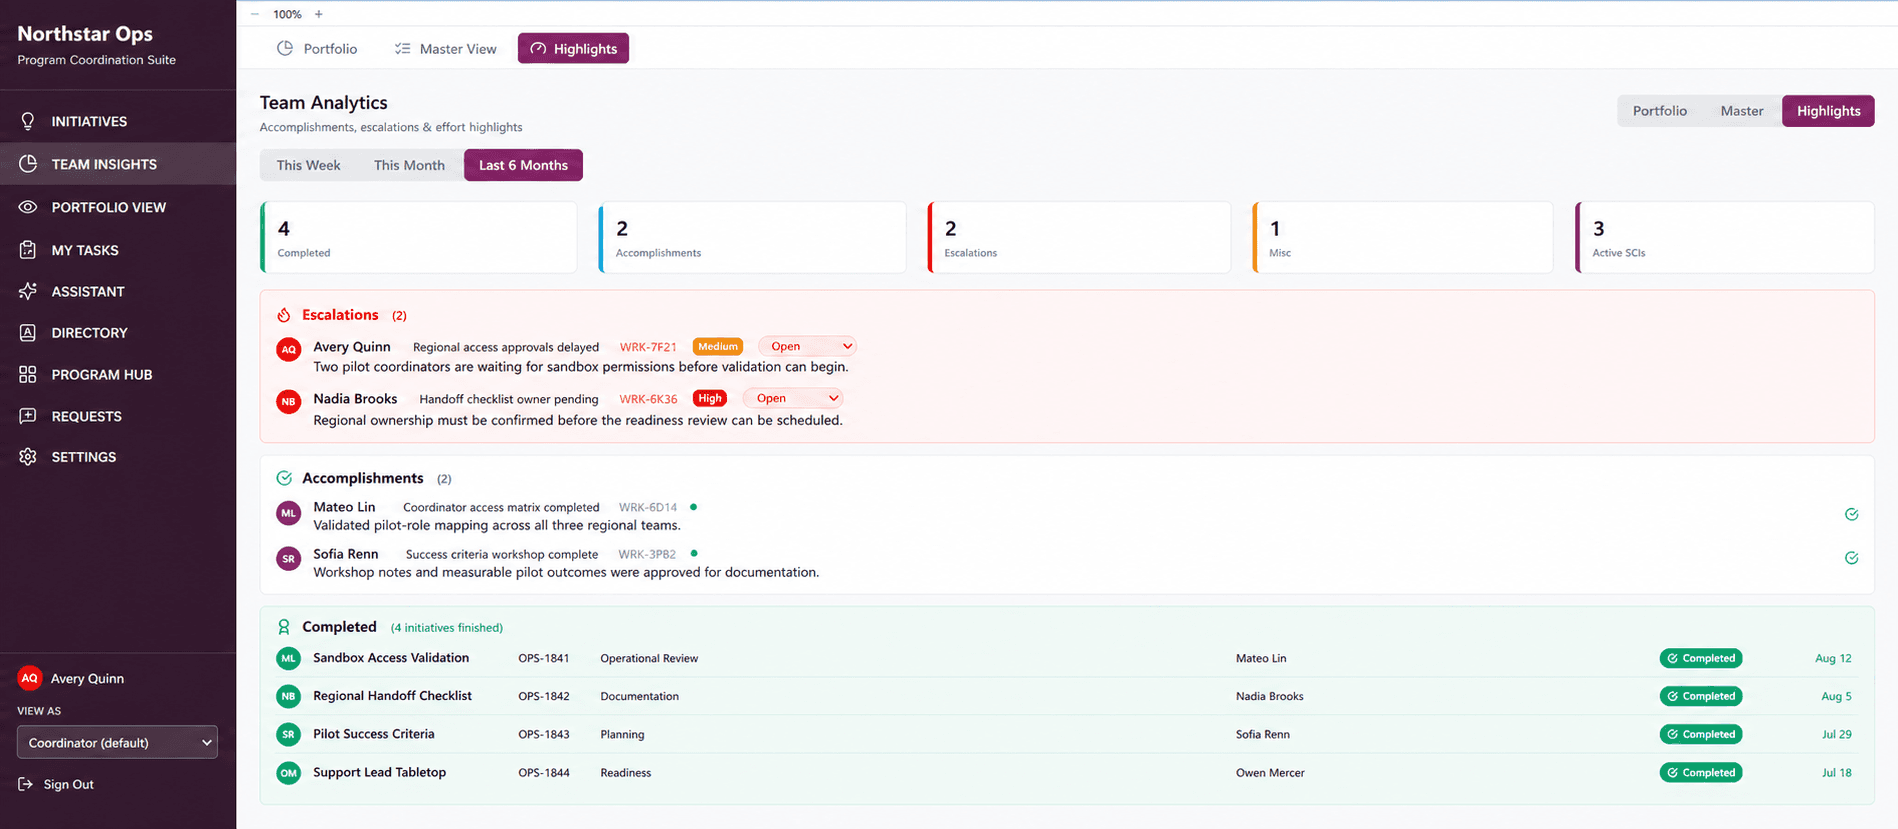Click the 3 Active SCIs summary card
The width and height of the screenshot is (1898, 829).
(1724, 237)
